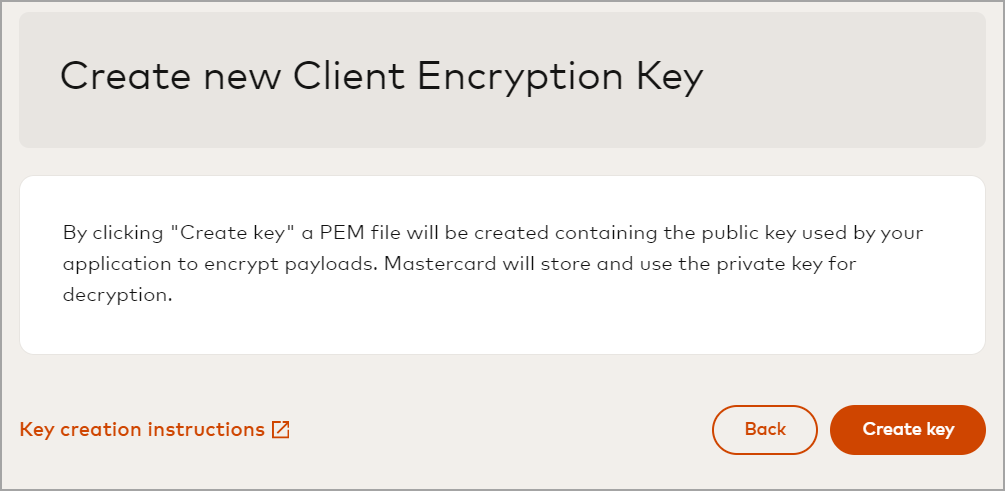Click the orange Create key button

tap(908, 429)
